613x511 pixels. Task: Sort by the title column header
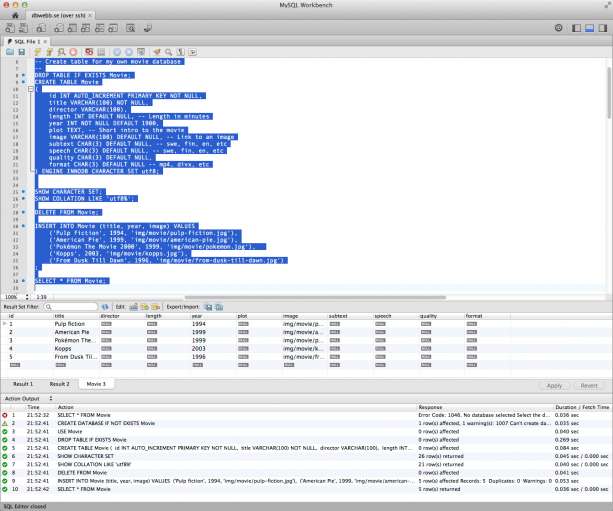point(76,316)
